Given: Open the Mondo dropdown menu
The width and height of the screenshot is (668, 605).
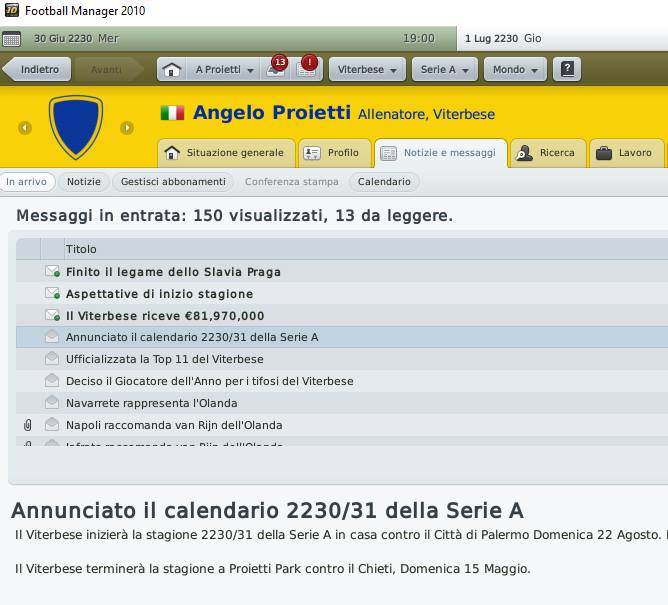Looking at the screenshot, I should pyautogui.click(x=515, y=69).
